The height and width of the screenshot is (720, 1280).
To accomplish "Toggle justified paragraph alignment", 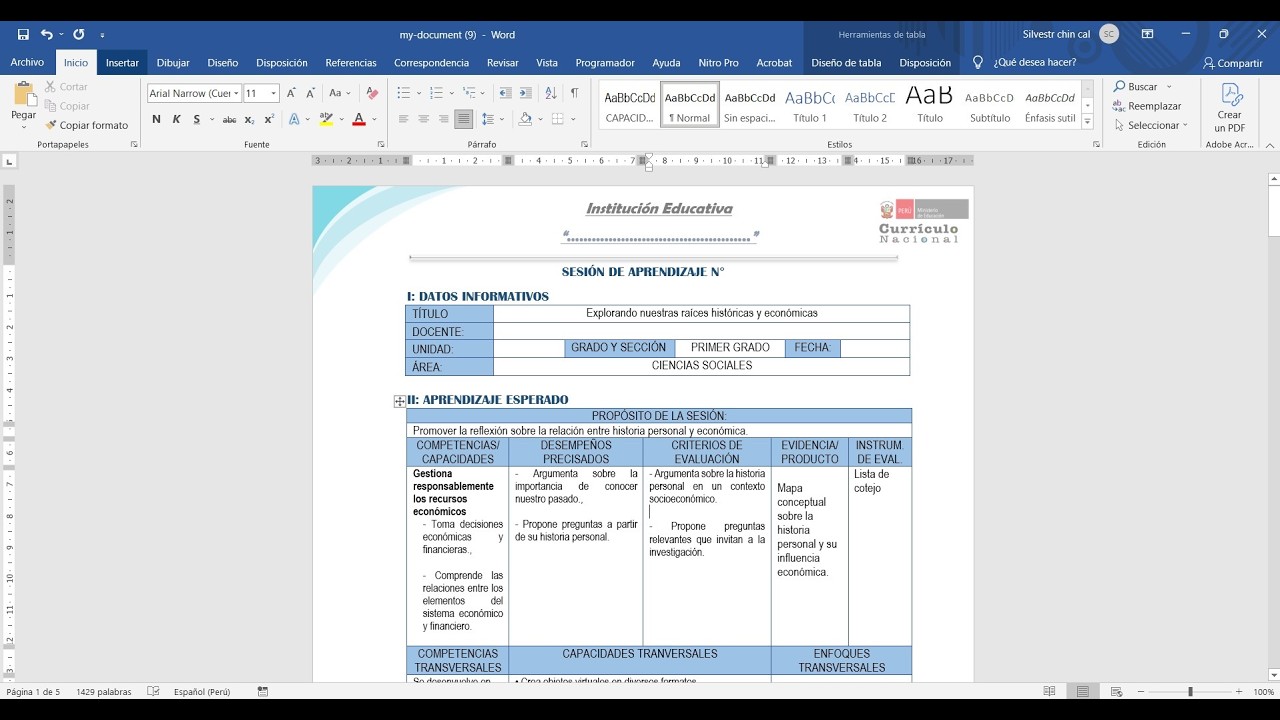I will [x=463, y=119].
